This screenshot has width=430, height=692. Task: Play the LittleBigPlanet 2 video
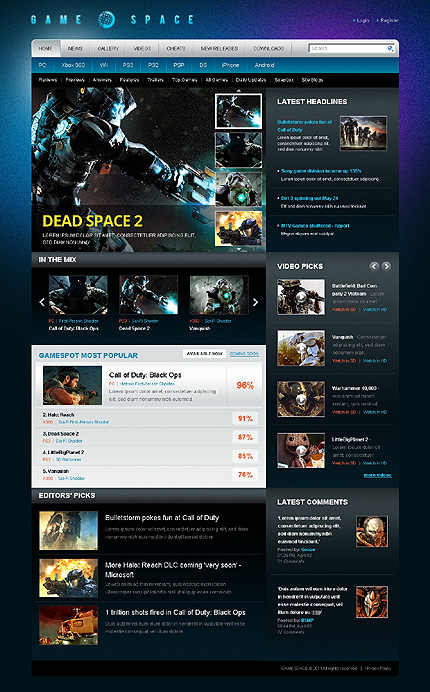301,451
